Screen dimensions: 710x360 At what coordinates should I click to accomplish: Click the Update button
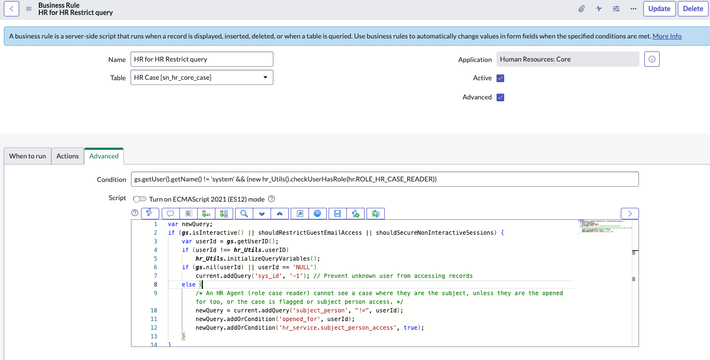click(659, 9)
